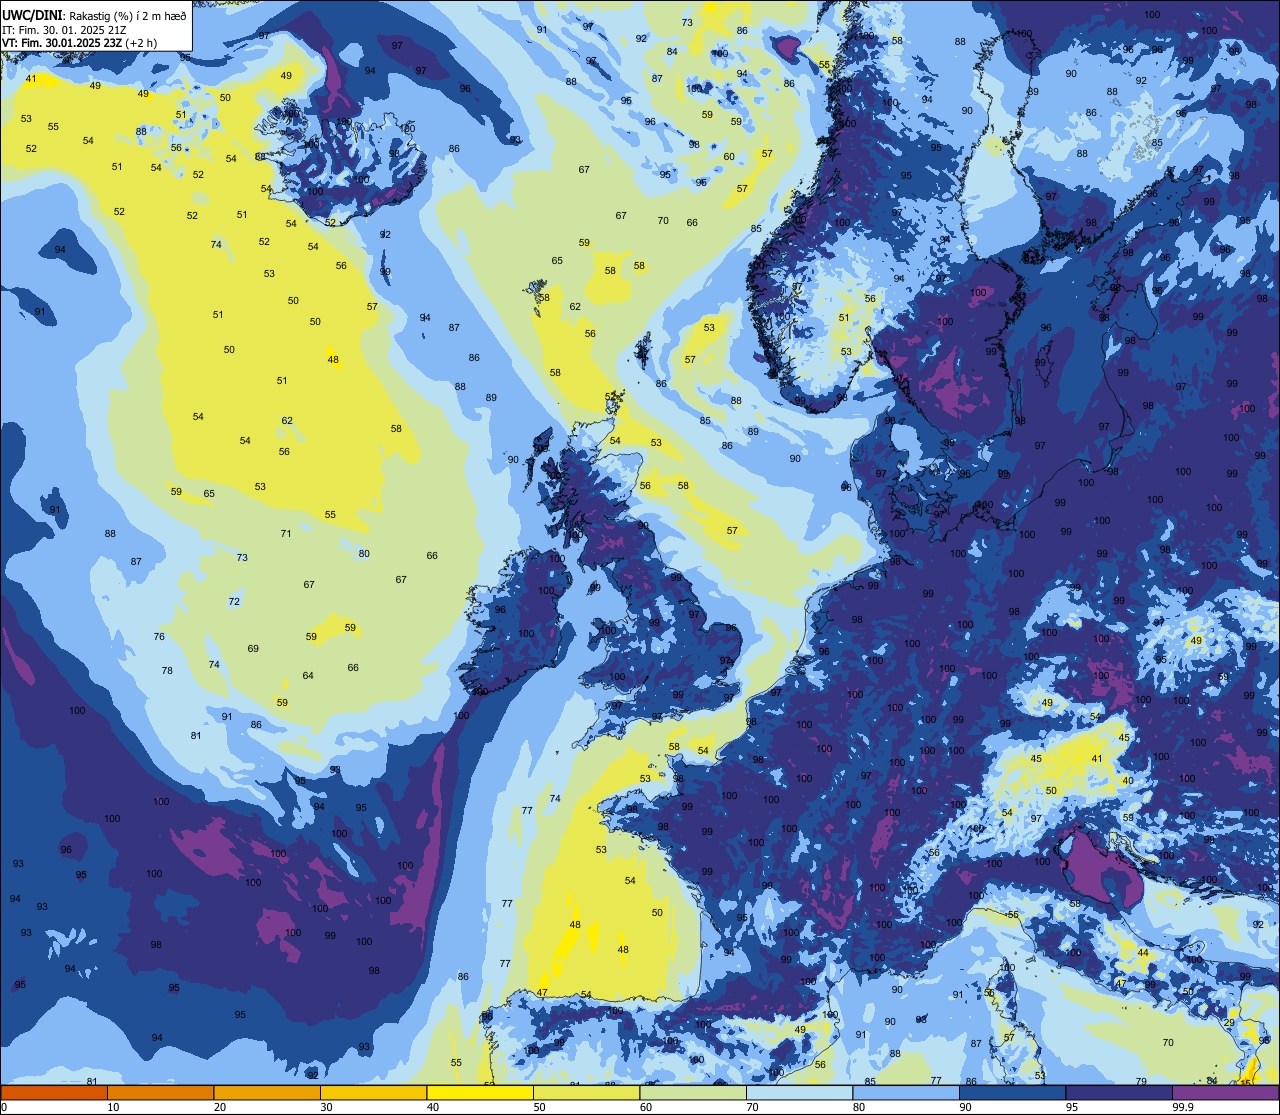This screenshot has height=1115, width=1280.
Task: Click the pale green 60–70 legend swatch
Action: pos(693,1092)
